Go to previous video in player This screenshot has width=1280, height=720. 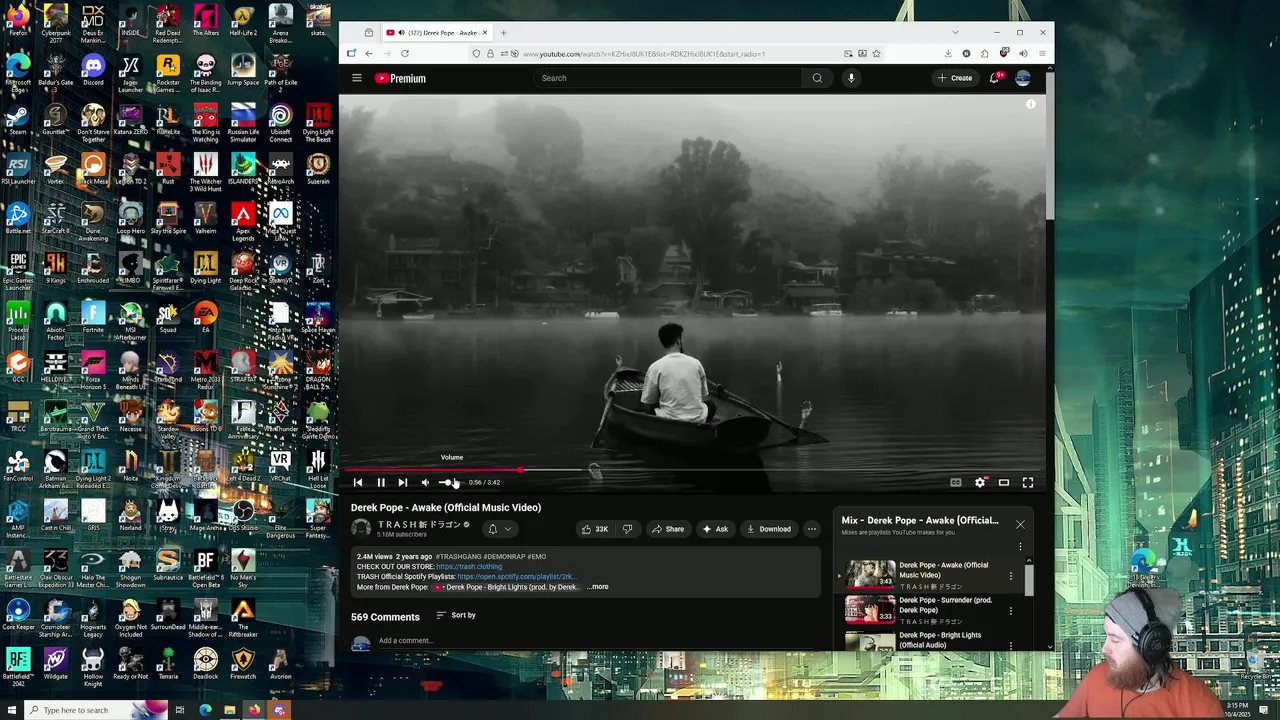[358, 482]
